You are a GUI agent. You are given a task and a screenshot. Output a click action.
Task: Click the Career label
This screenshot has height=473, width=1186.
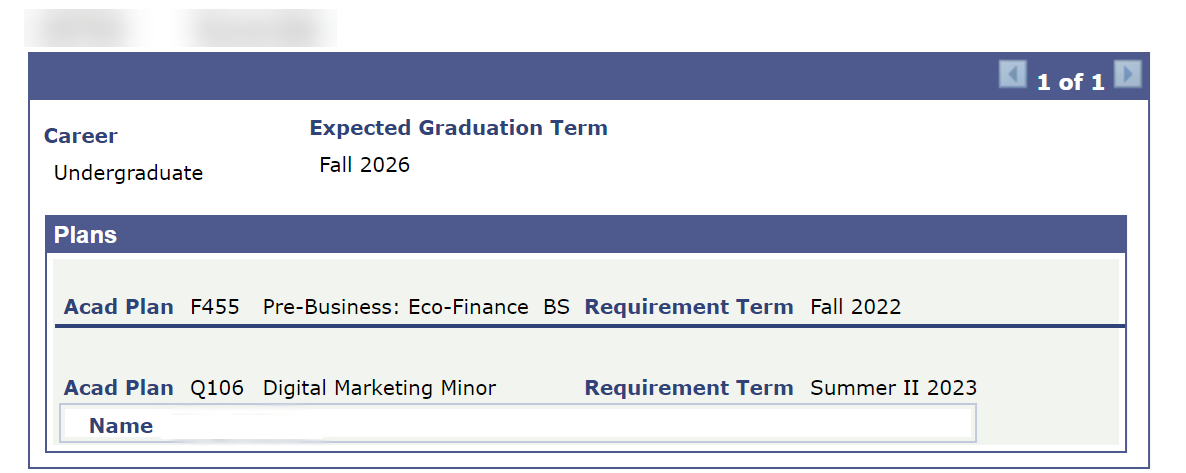click(x=80, y=136)
